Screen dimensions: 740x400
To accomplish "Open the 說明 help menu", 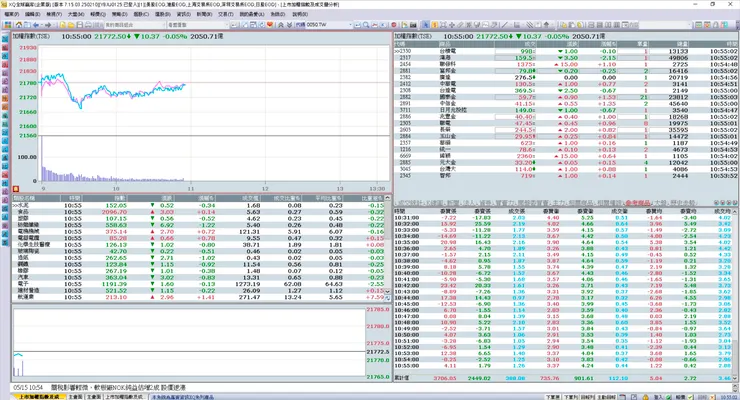I will pos(300,14).
